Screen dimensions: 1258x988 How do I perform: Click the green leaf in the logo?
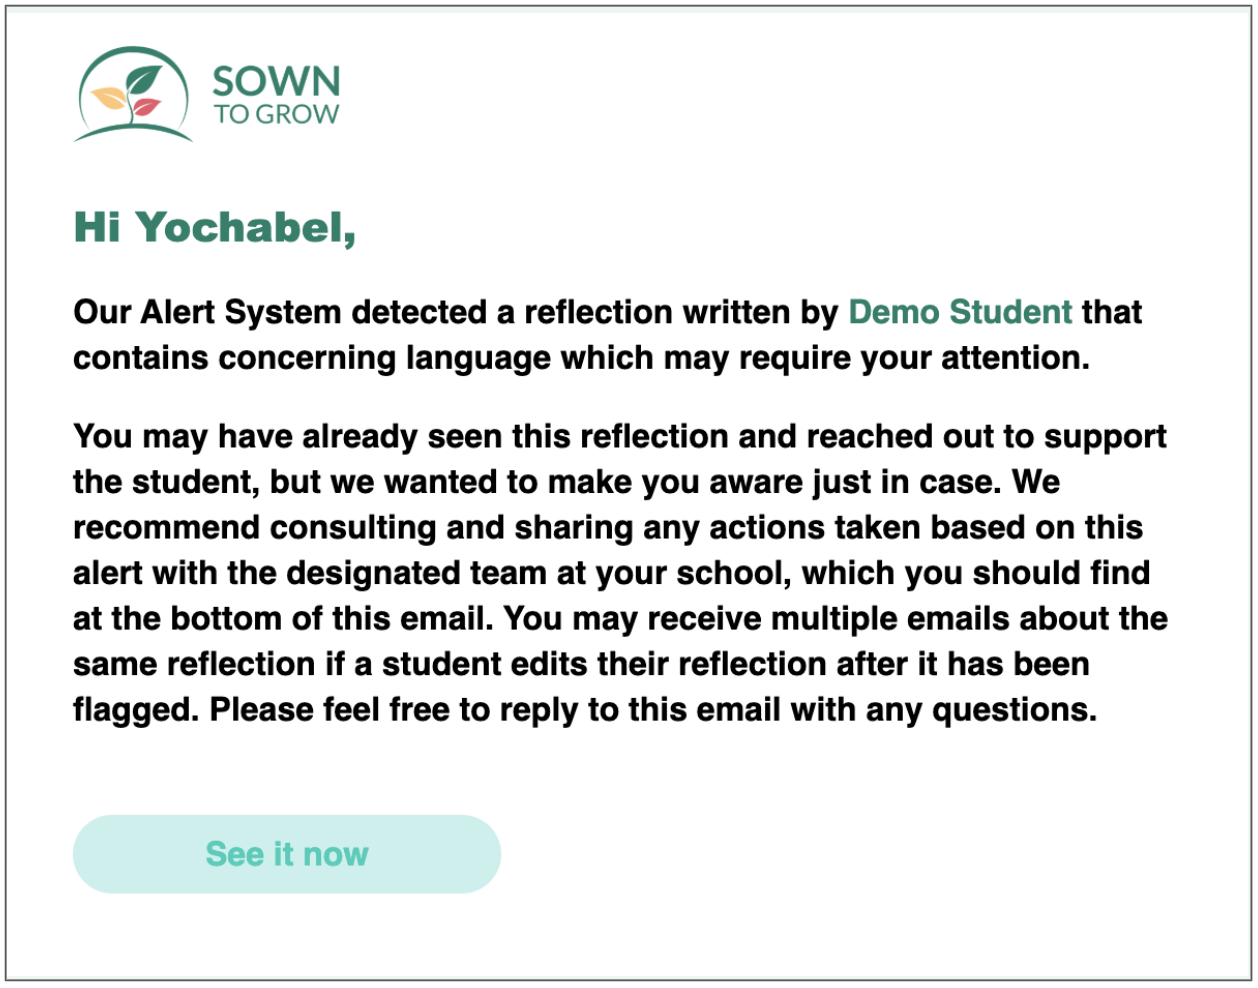pyautogui.click(x=144, y=79)
